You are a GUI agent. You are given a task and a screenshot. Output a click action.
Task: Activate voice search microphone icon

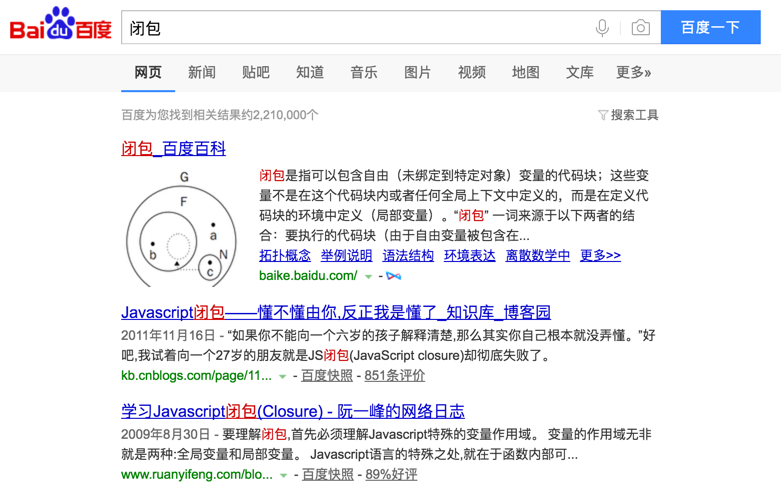pyautogui.click(x=602, y=27)
